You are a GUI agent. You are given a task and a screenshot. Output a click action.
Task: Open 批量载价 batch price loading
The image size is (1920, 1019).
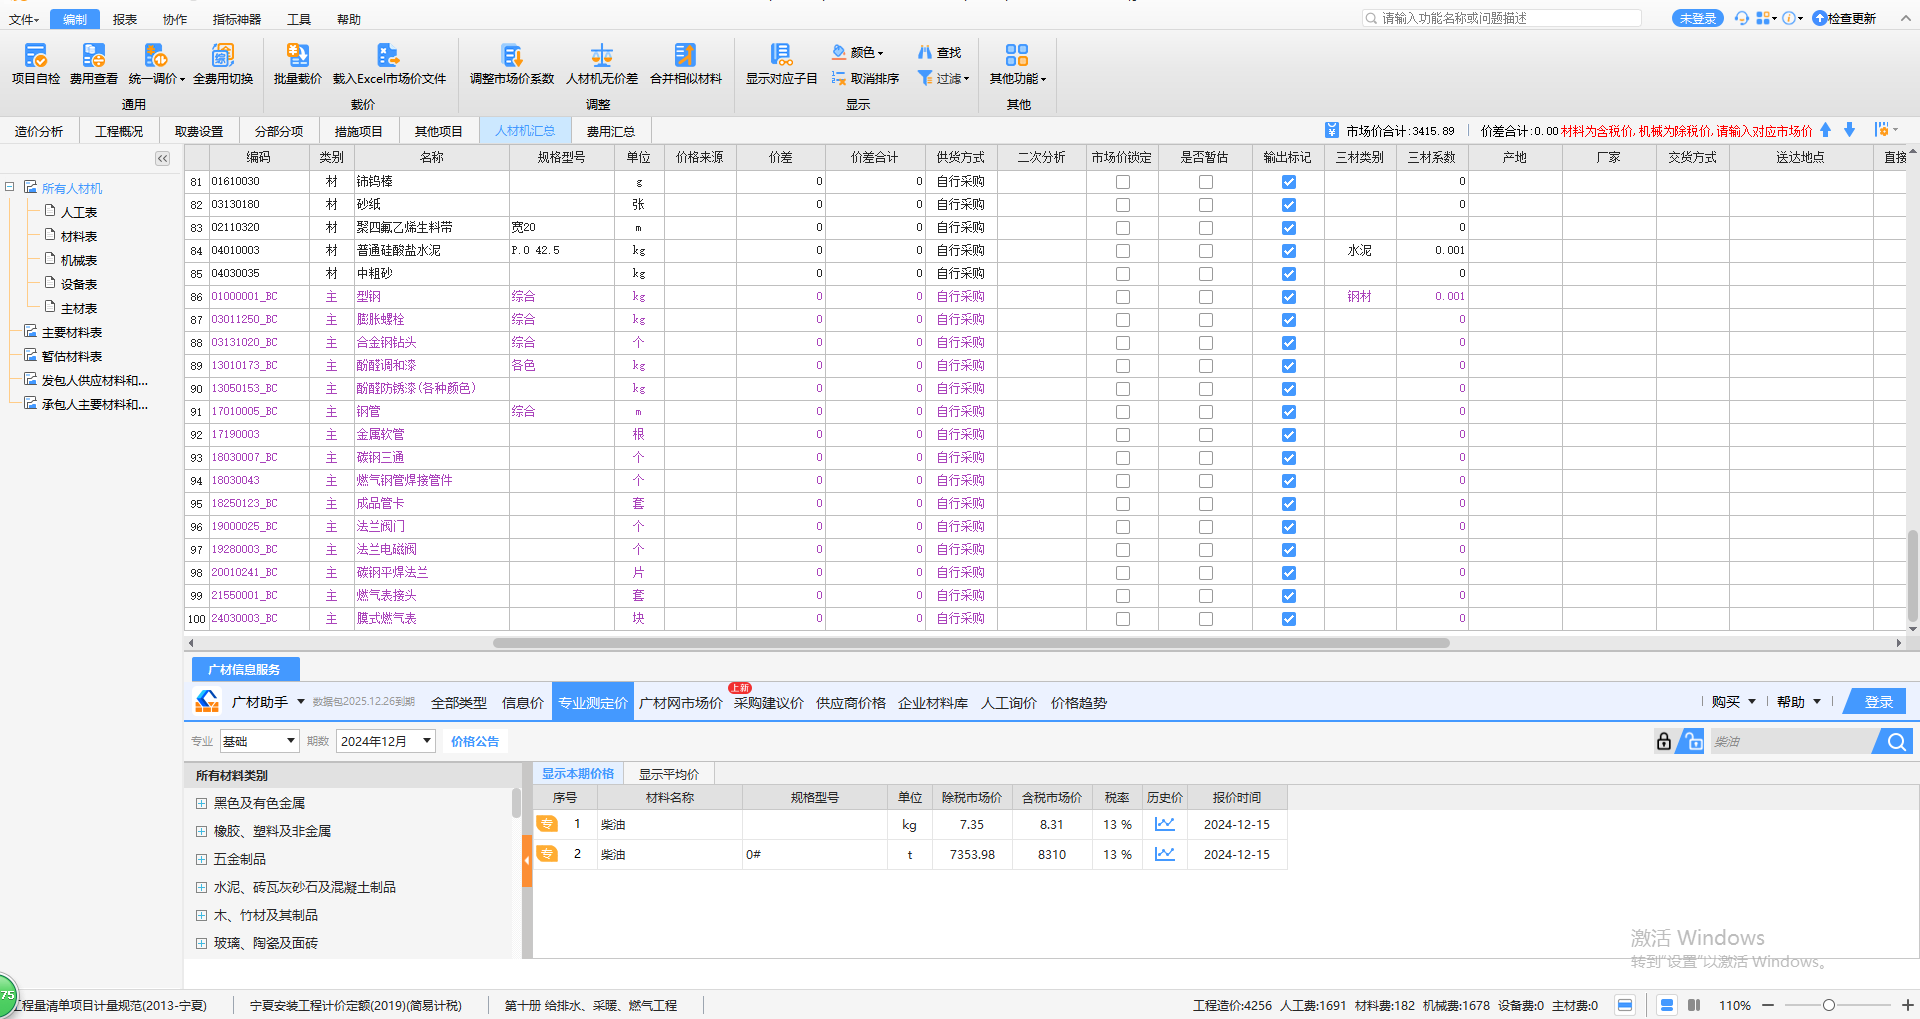298,64
